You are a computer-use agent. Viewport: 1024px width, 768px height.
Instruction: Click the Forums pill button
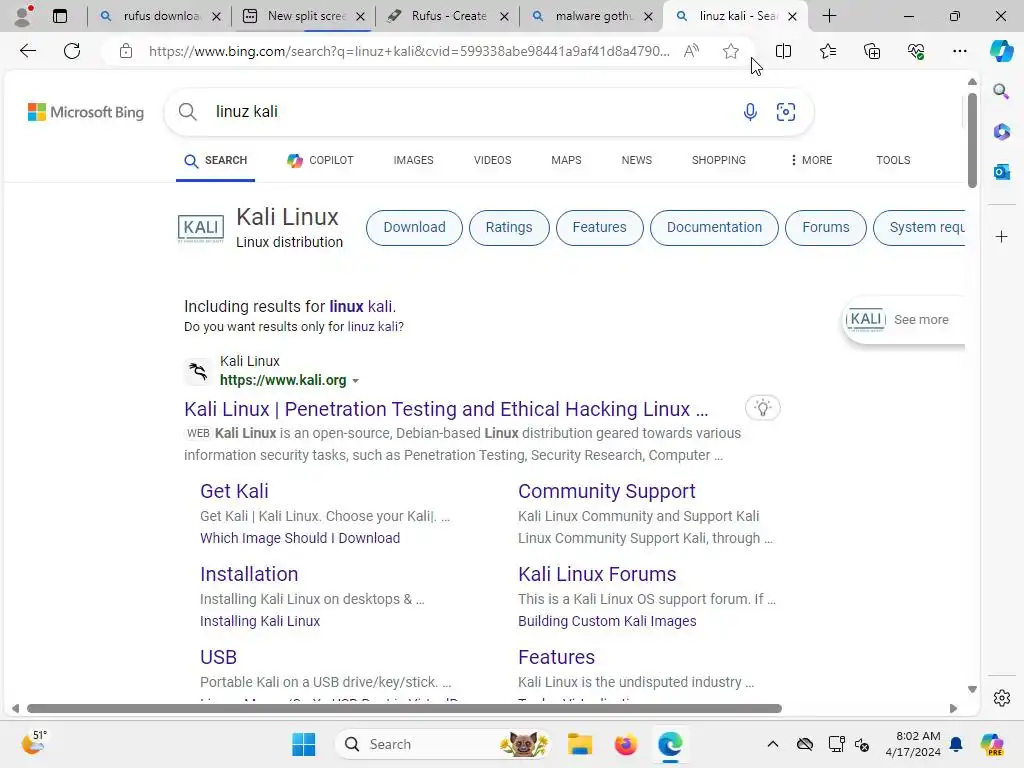tap(825, 227)
